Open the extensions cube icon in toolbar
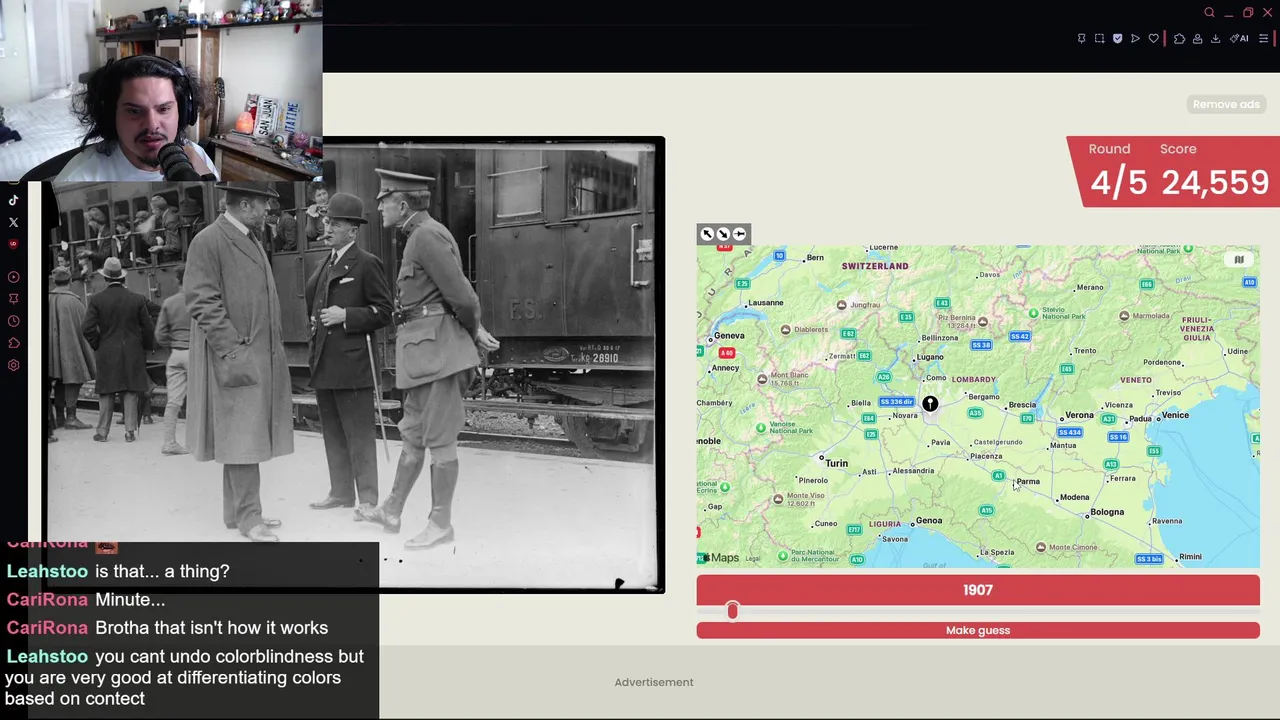1280x720 pixels. click(1179, 39)
